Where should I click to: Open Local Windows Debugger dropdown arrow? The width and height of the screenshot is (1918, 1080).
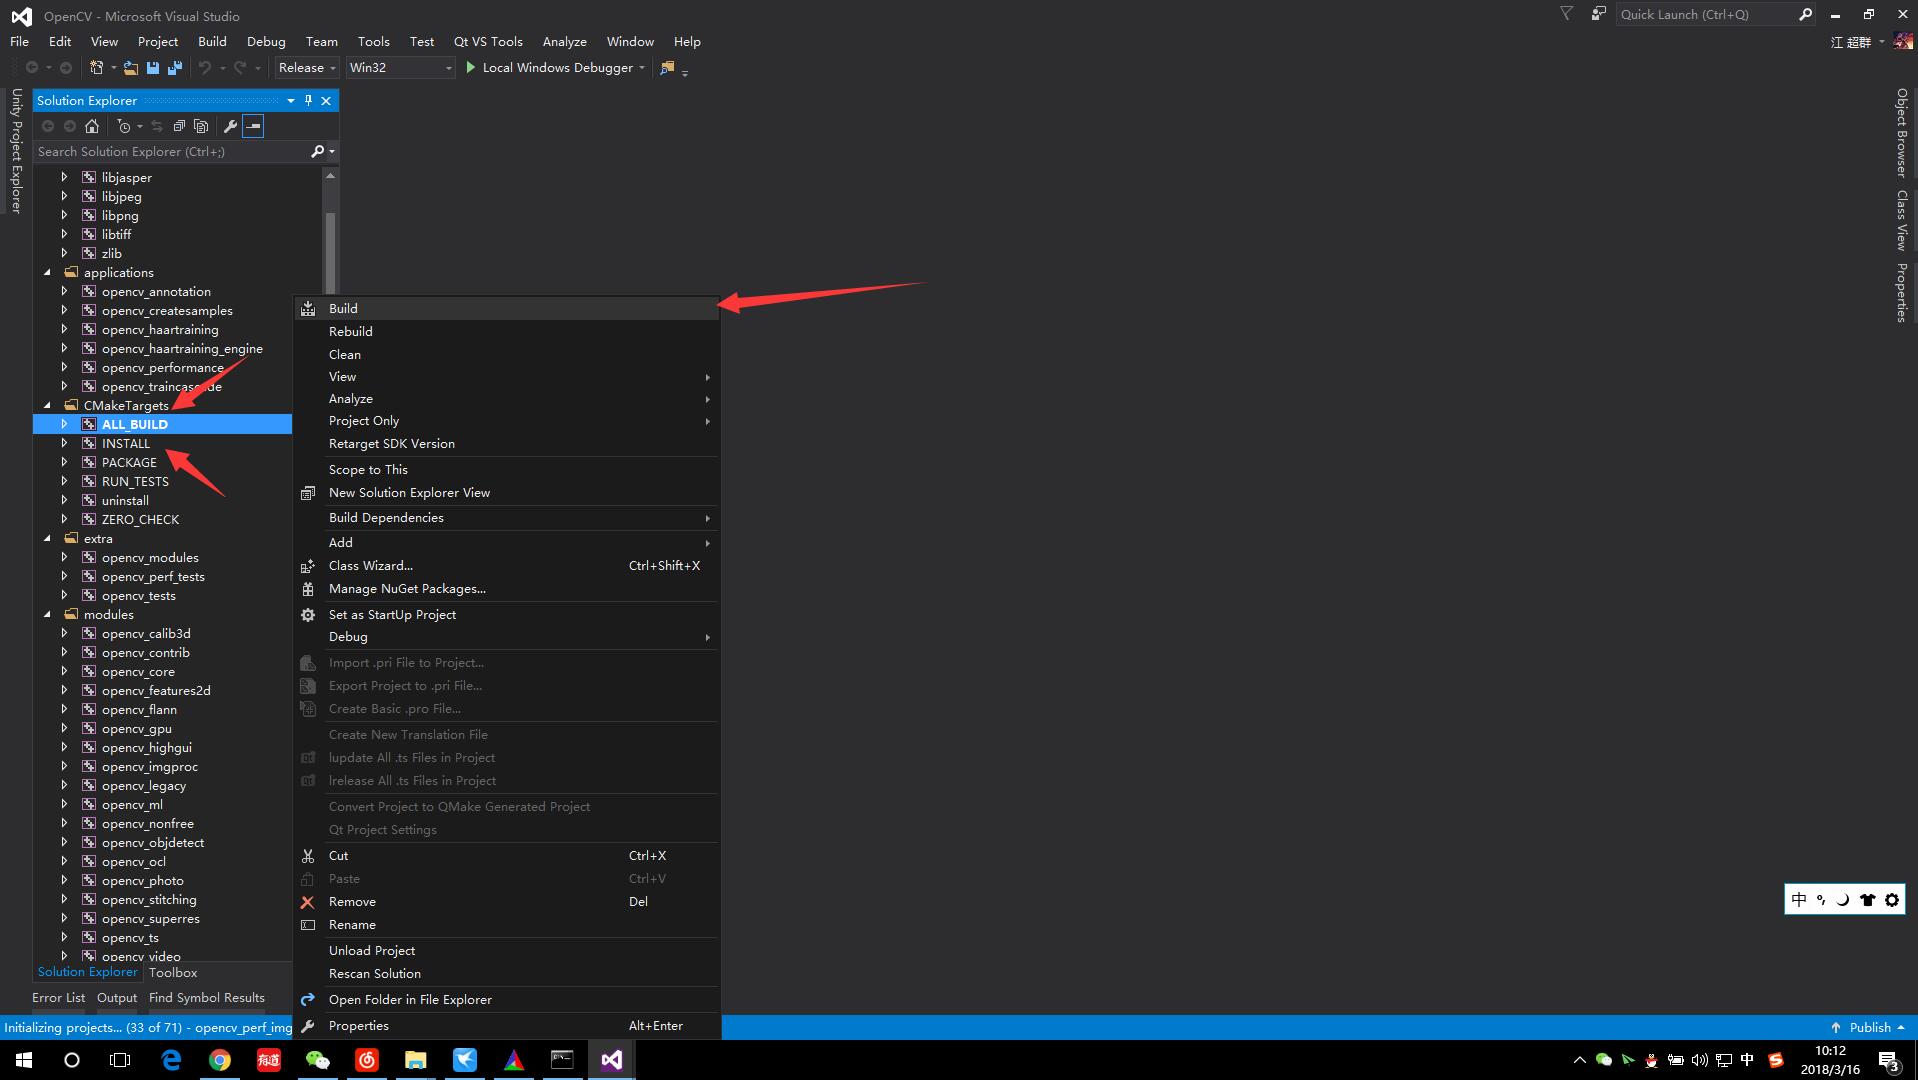(641, 68)
